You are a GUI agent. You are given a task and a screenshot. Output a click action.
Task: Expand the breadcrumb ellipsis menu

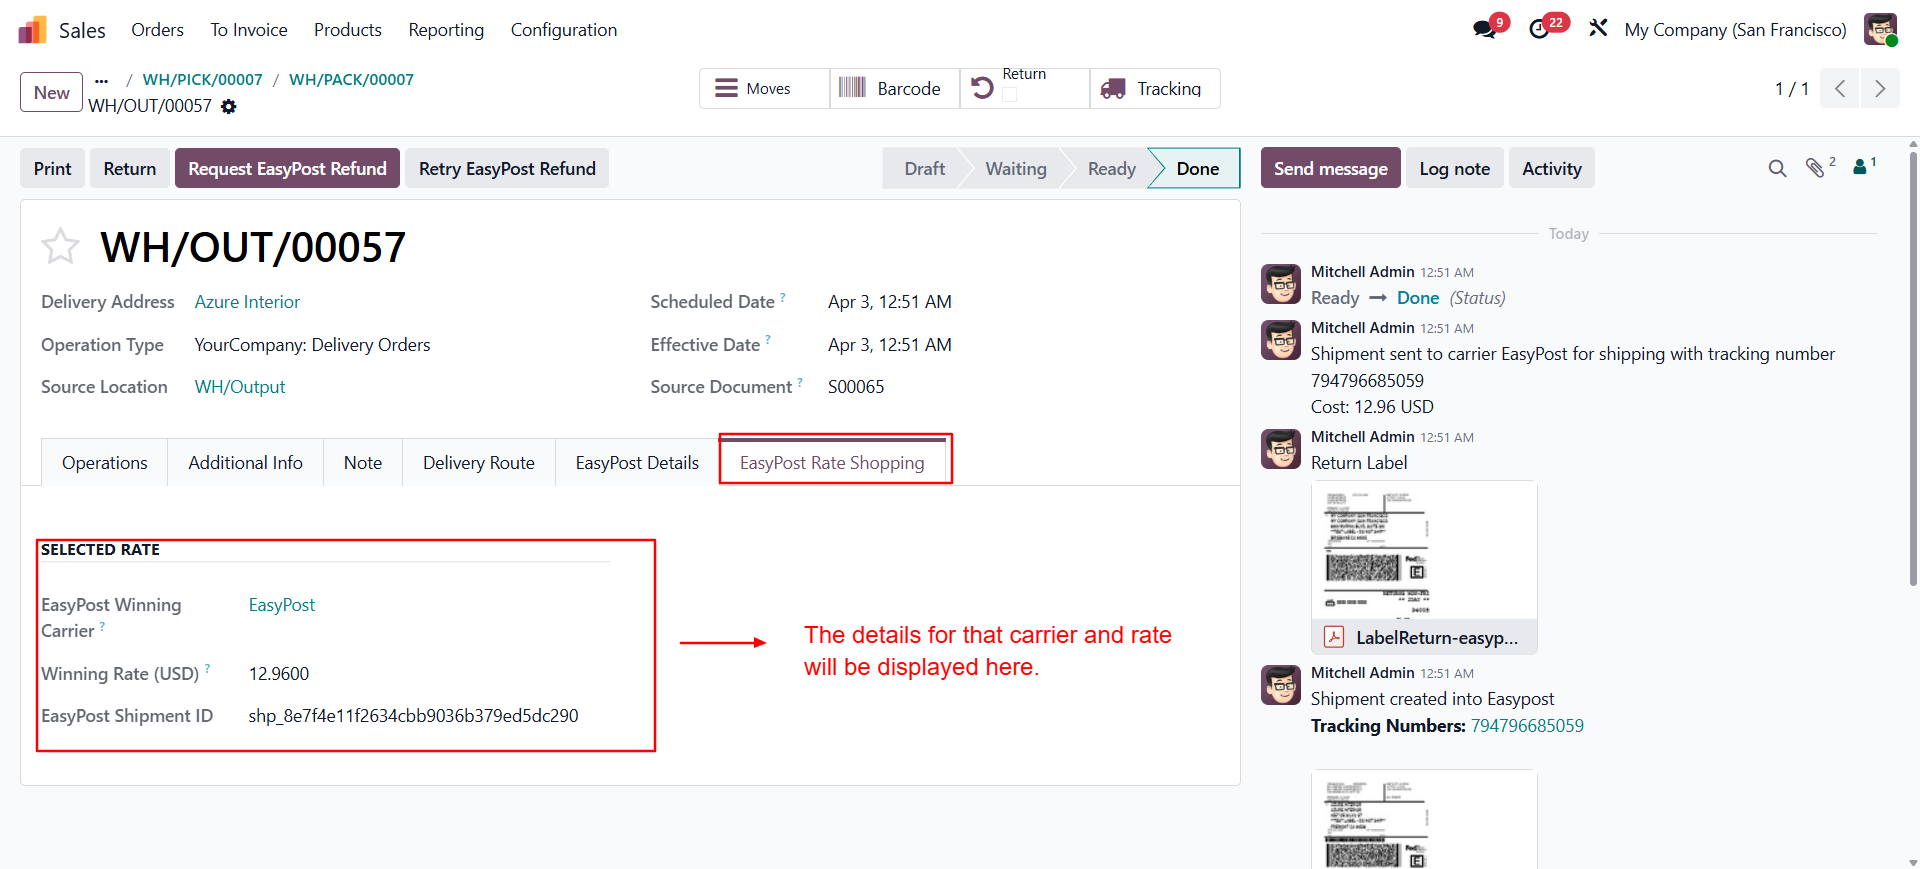(101, 80)
